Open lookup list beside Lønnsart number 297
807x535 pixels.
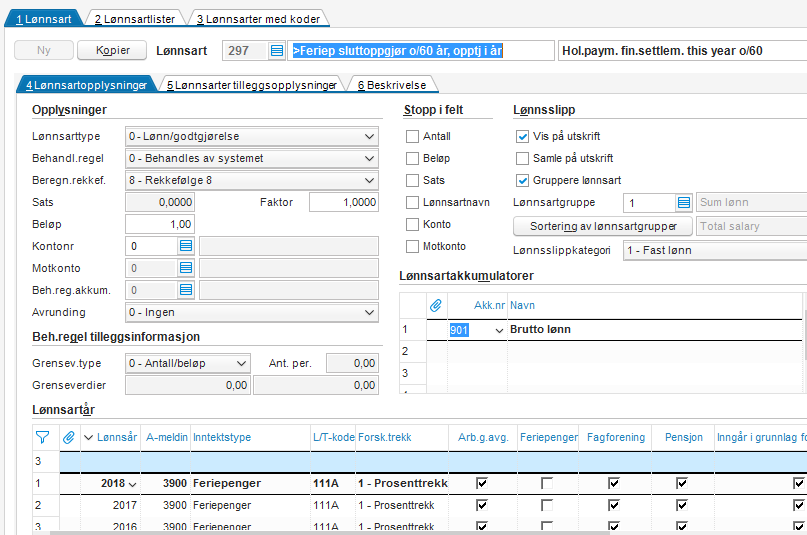tap(277, 51)
